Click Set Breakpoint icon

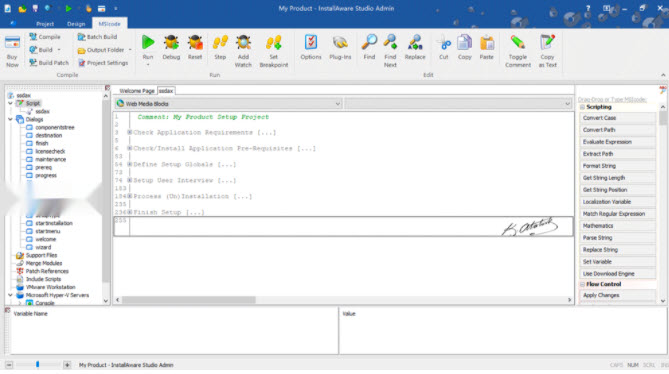[x=273, y=42]
